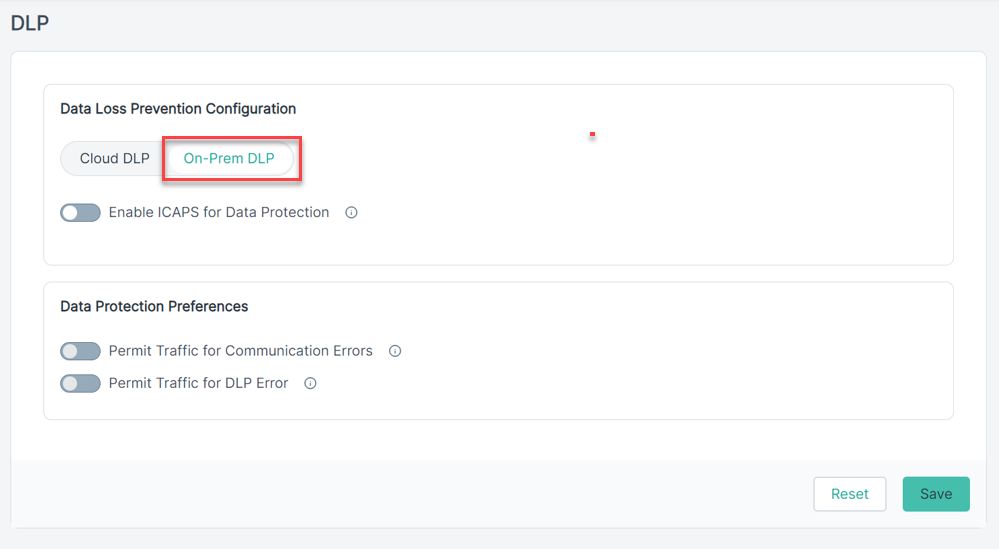Click the small red dot marker
This screenshot has width=999, height=549.
593,134
